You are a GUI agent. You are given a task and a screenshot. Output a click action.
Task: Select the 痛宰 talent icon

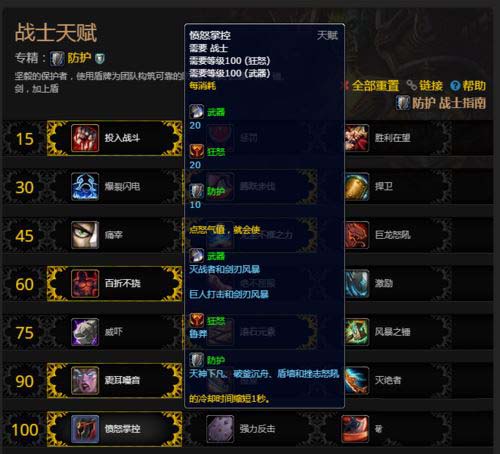85,235
